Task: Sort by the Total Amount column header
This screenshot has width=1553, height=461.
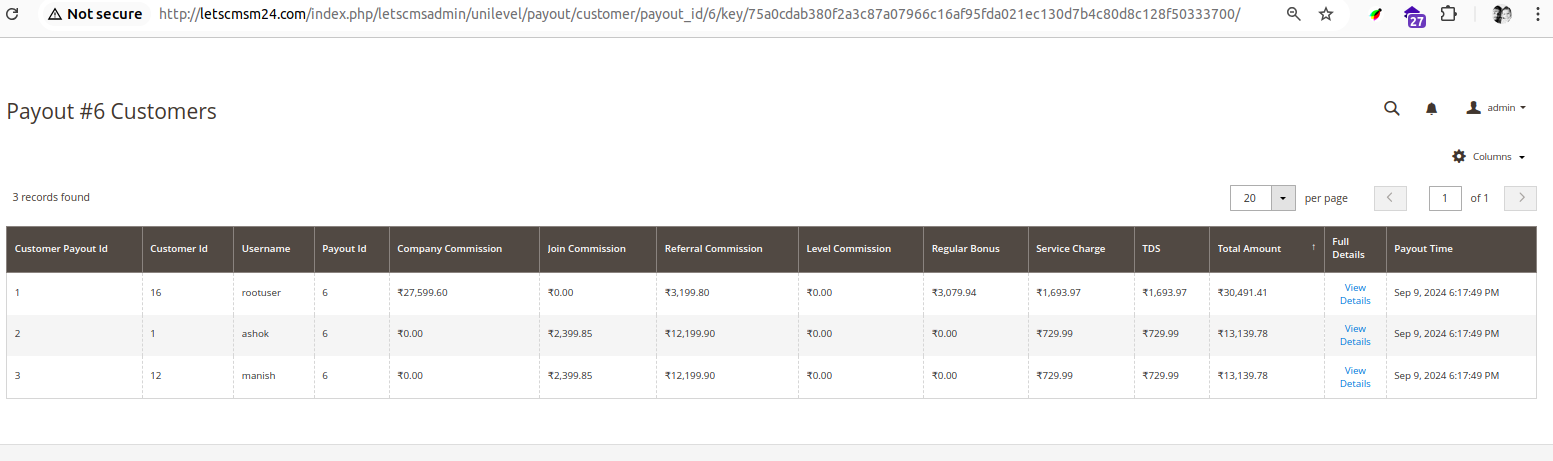Action: [1264, 249]
